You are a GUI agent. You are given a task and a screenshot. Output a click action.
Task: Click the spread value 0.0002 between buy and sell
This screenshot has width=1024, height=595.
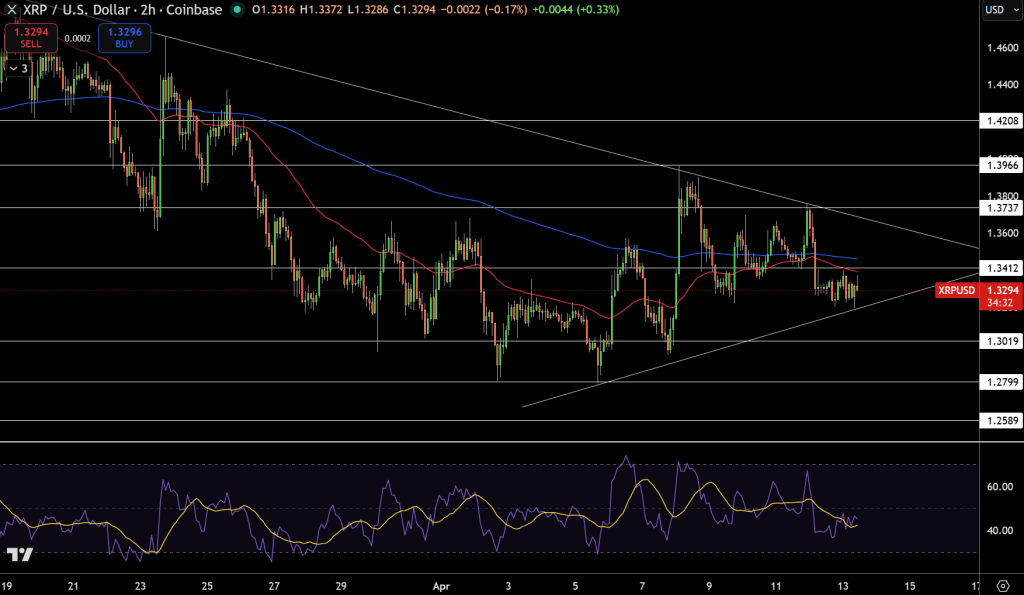80,38
